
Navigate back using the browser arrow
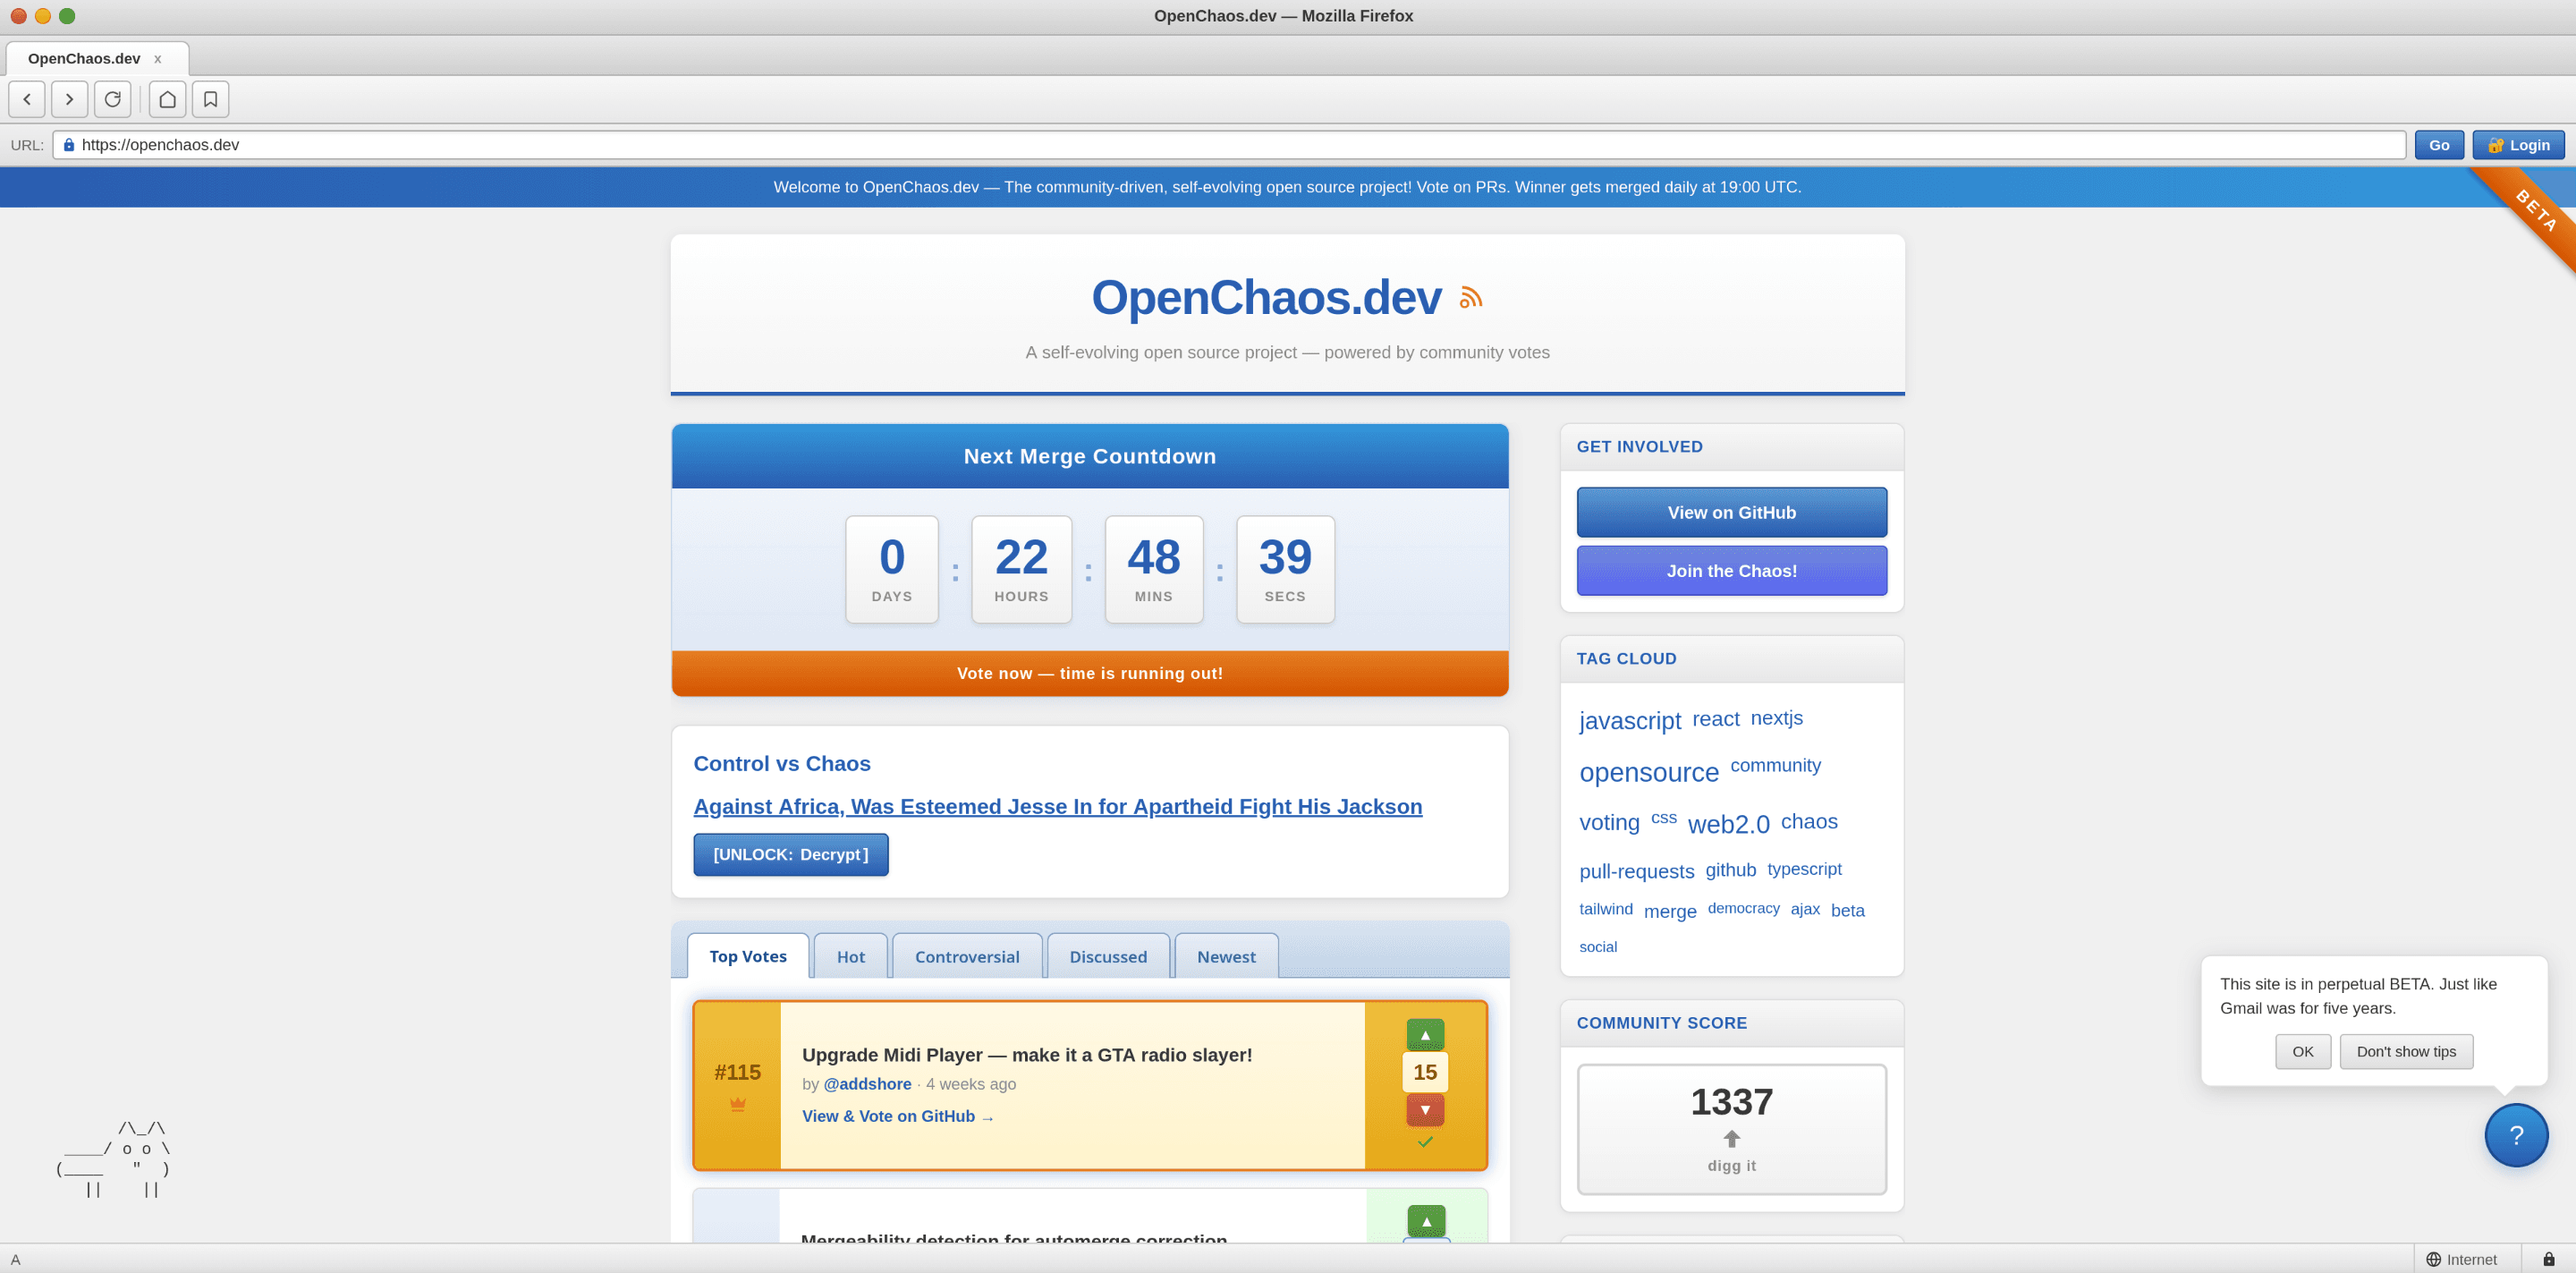pos(26,99)
